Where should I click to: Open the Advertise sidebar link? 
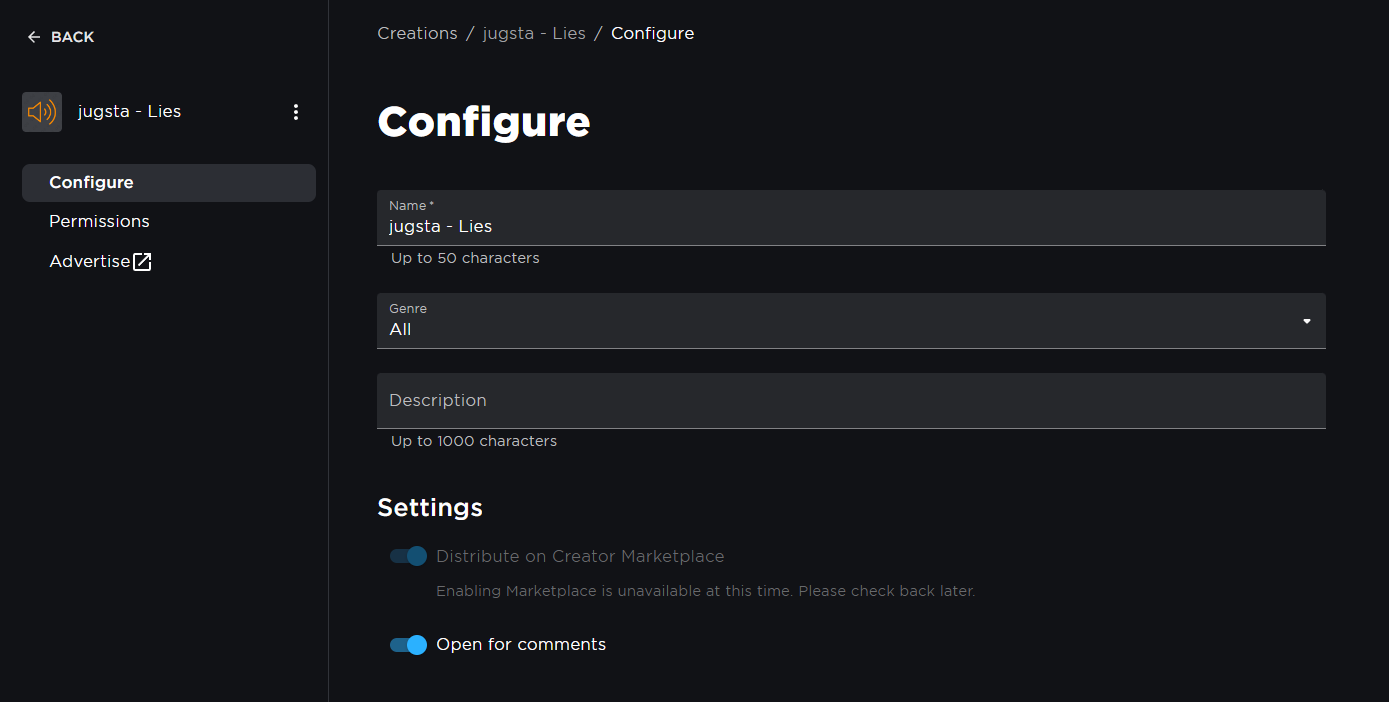point(90,261)
